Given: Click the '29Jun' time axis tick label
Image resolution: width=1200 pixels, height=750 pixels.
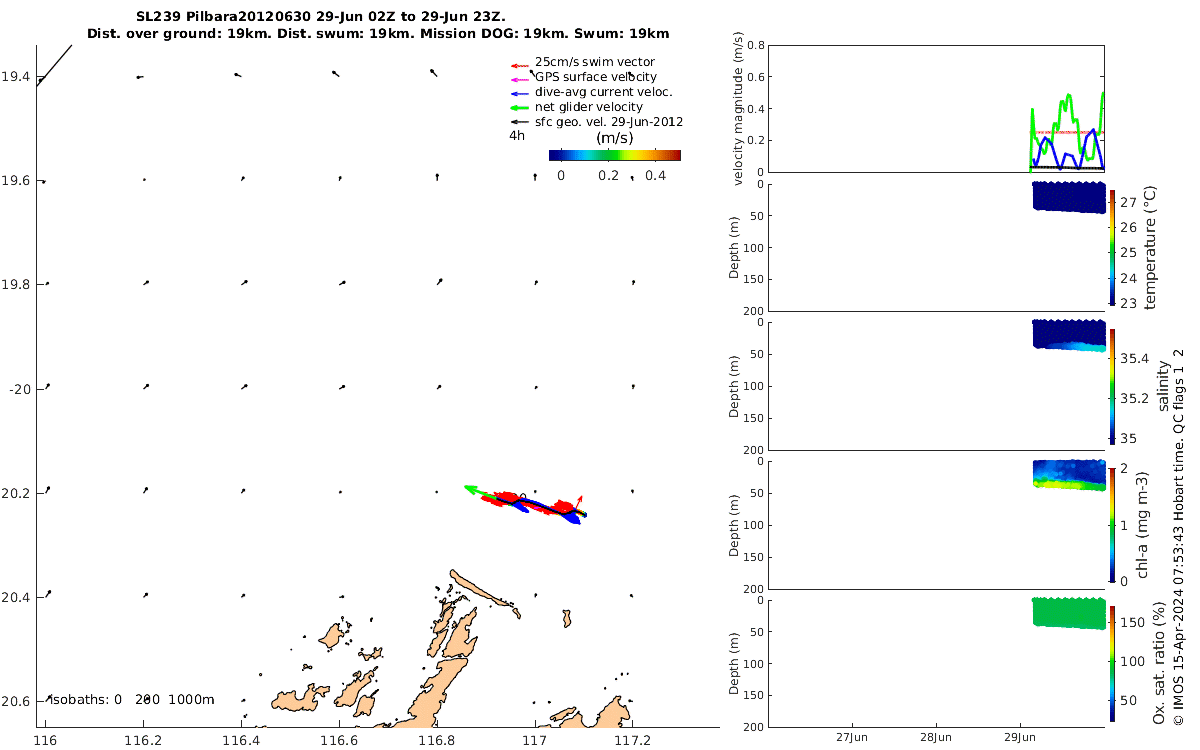Looking at the screenshot, I should [1019, 736].
